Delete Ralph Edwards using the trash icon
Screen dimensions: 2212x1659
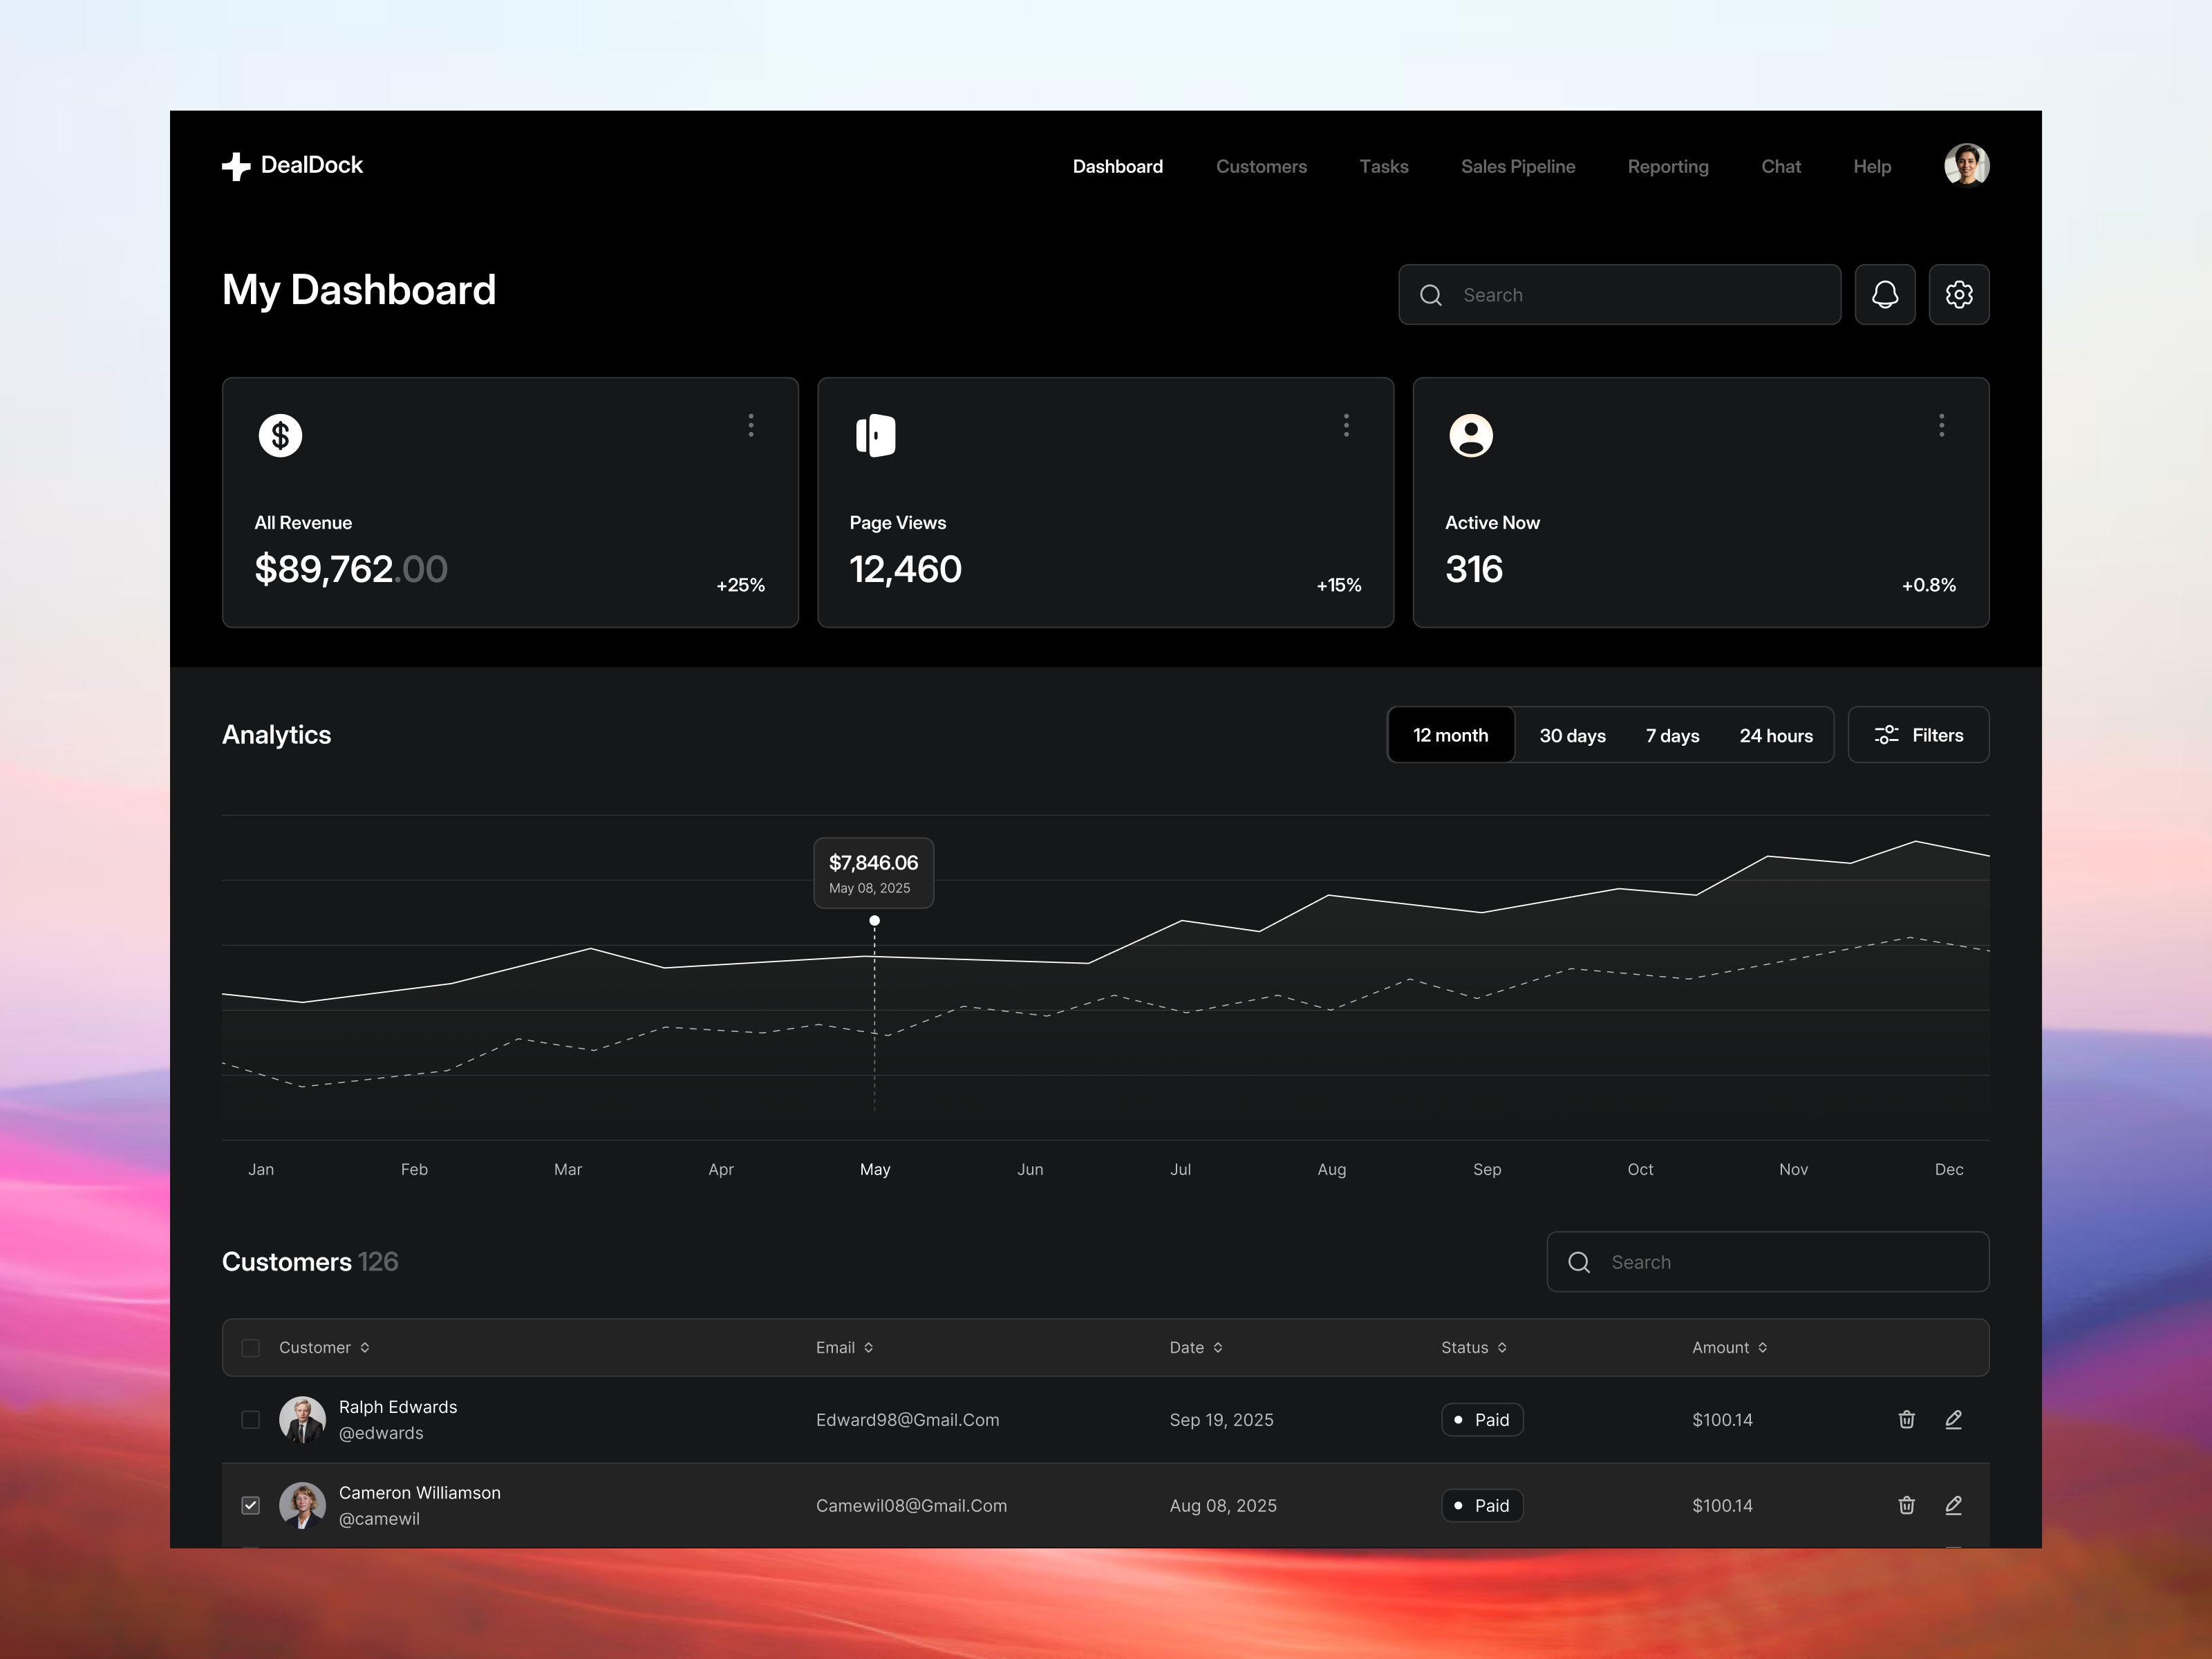click(x=1906, y=1419)
